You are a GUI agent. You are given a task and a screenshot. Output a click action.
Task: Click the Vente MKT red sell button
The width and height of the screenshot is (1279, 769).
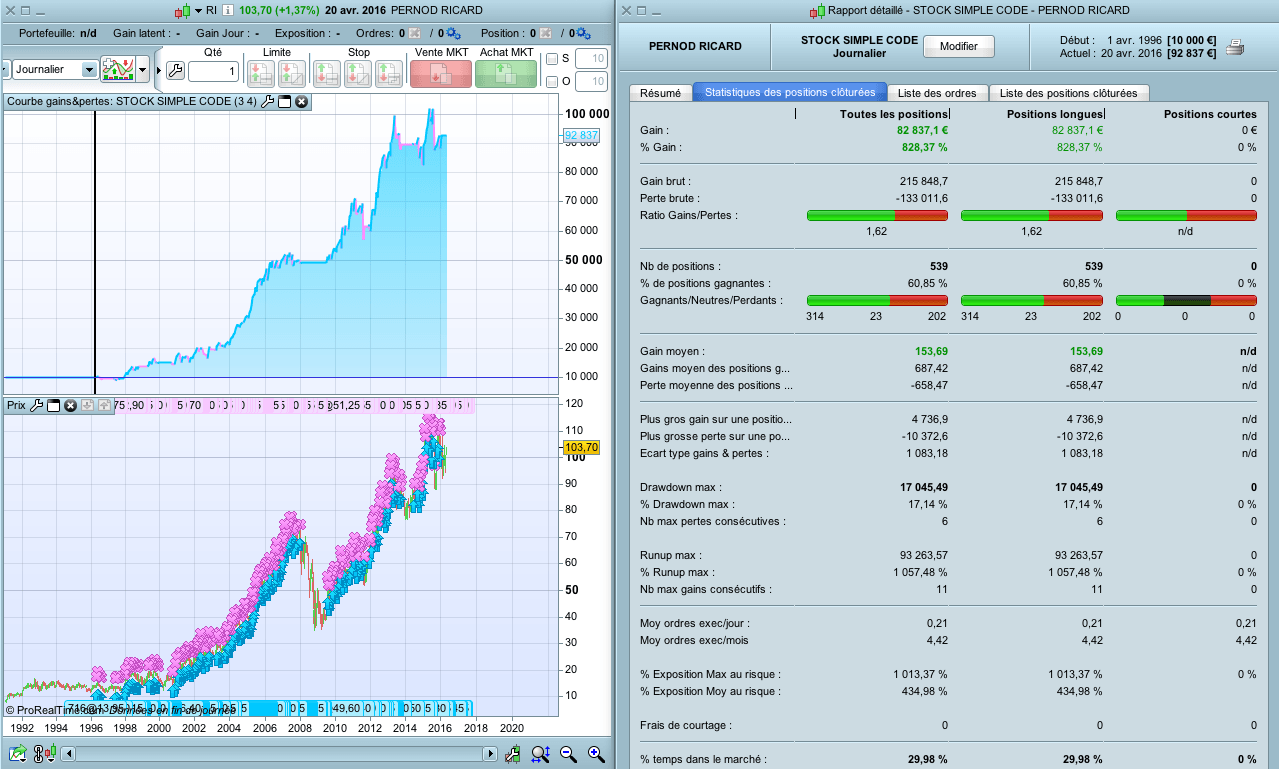[440, 72]
